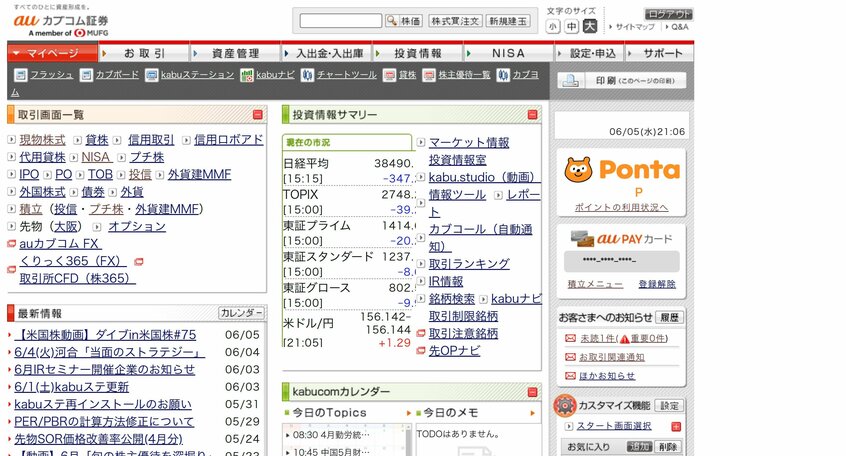Focus the stock search input field
Image resolution: width=846 pixels, height=456 pixels.
tap(340, 21)
